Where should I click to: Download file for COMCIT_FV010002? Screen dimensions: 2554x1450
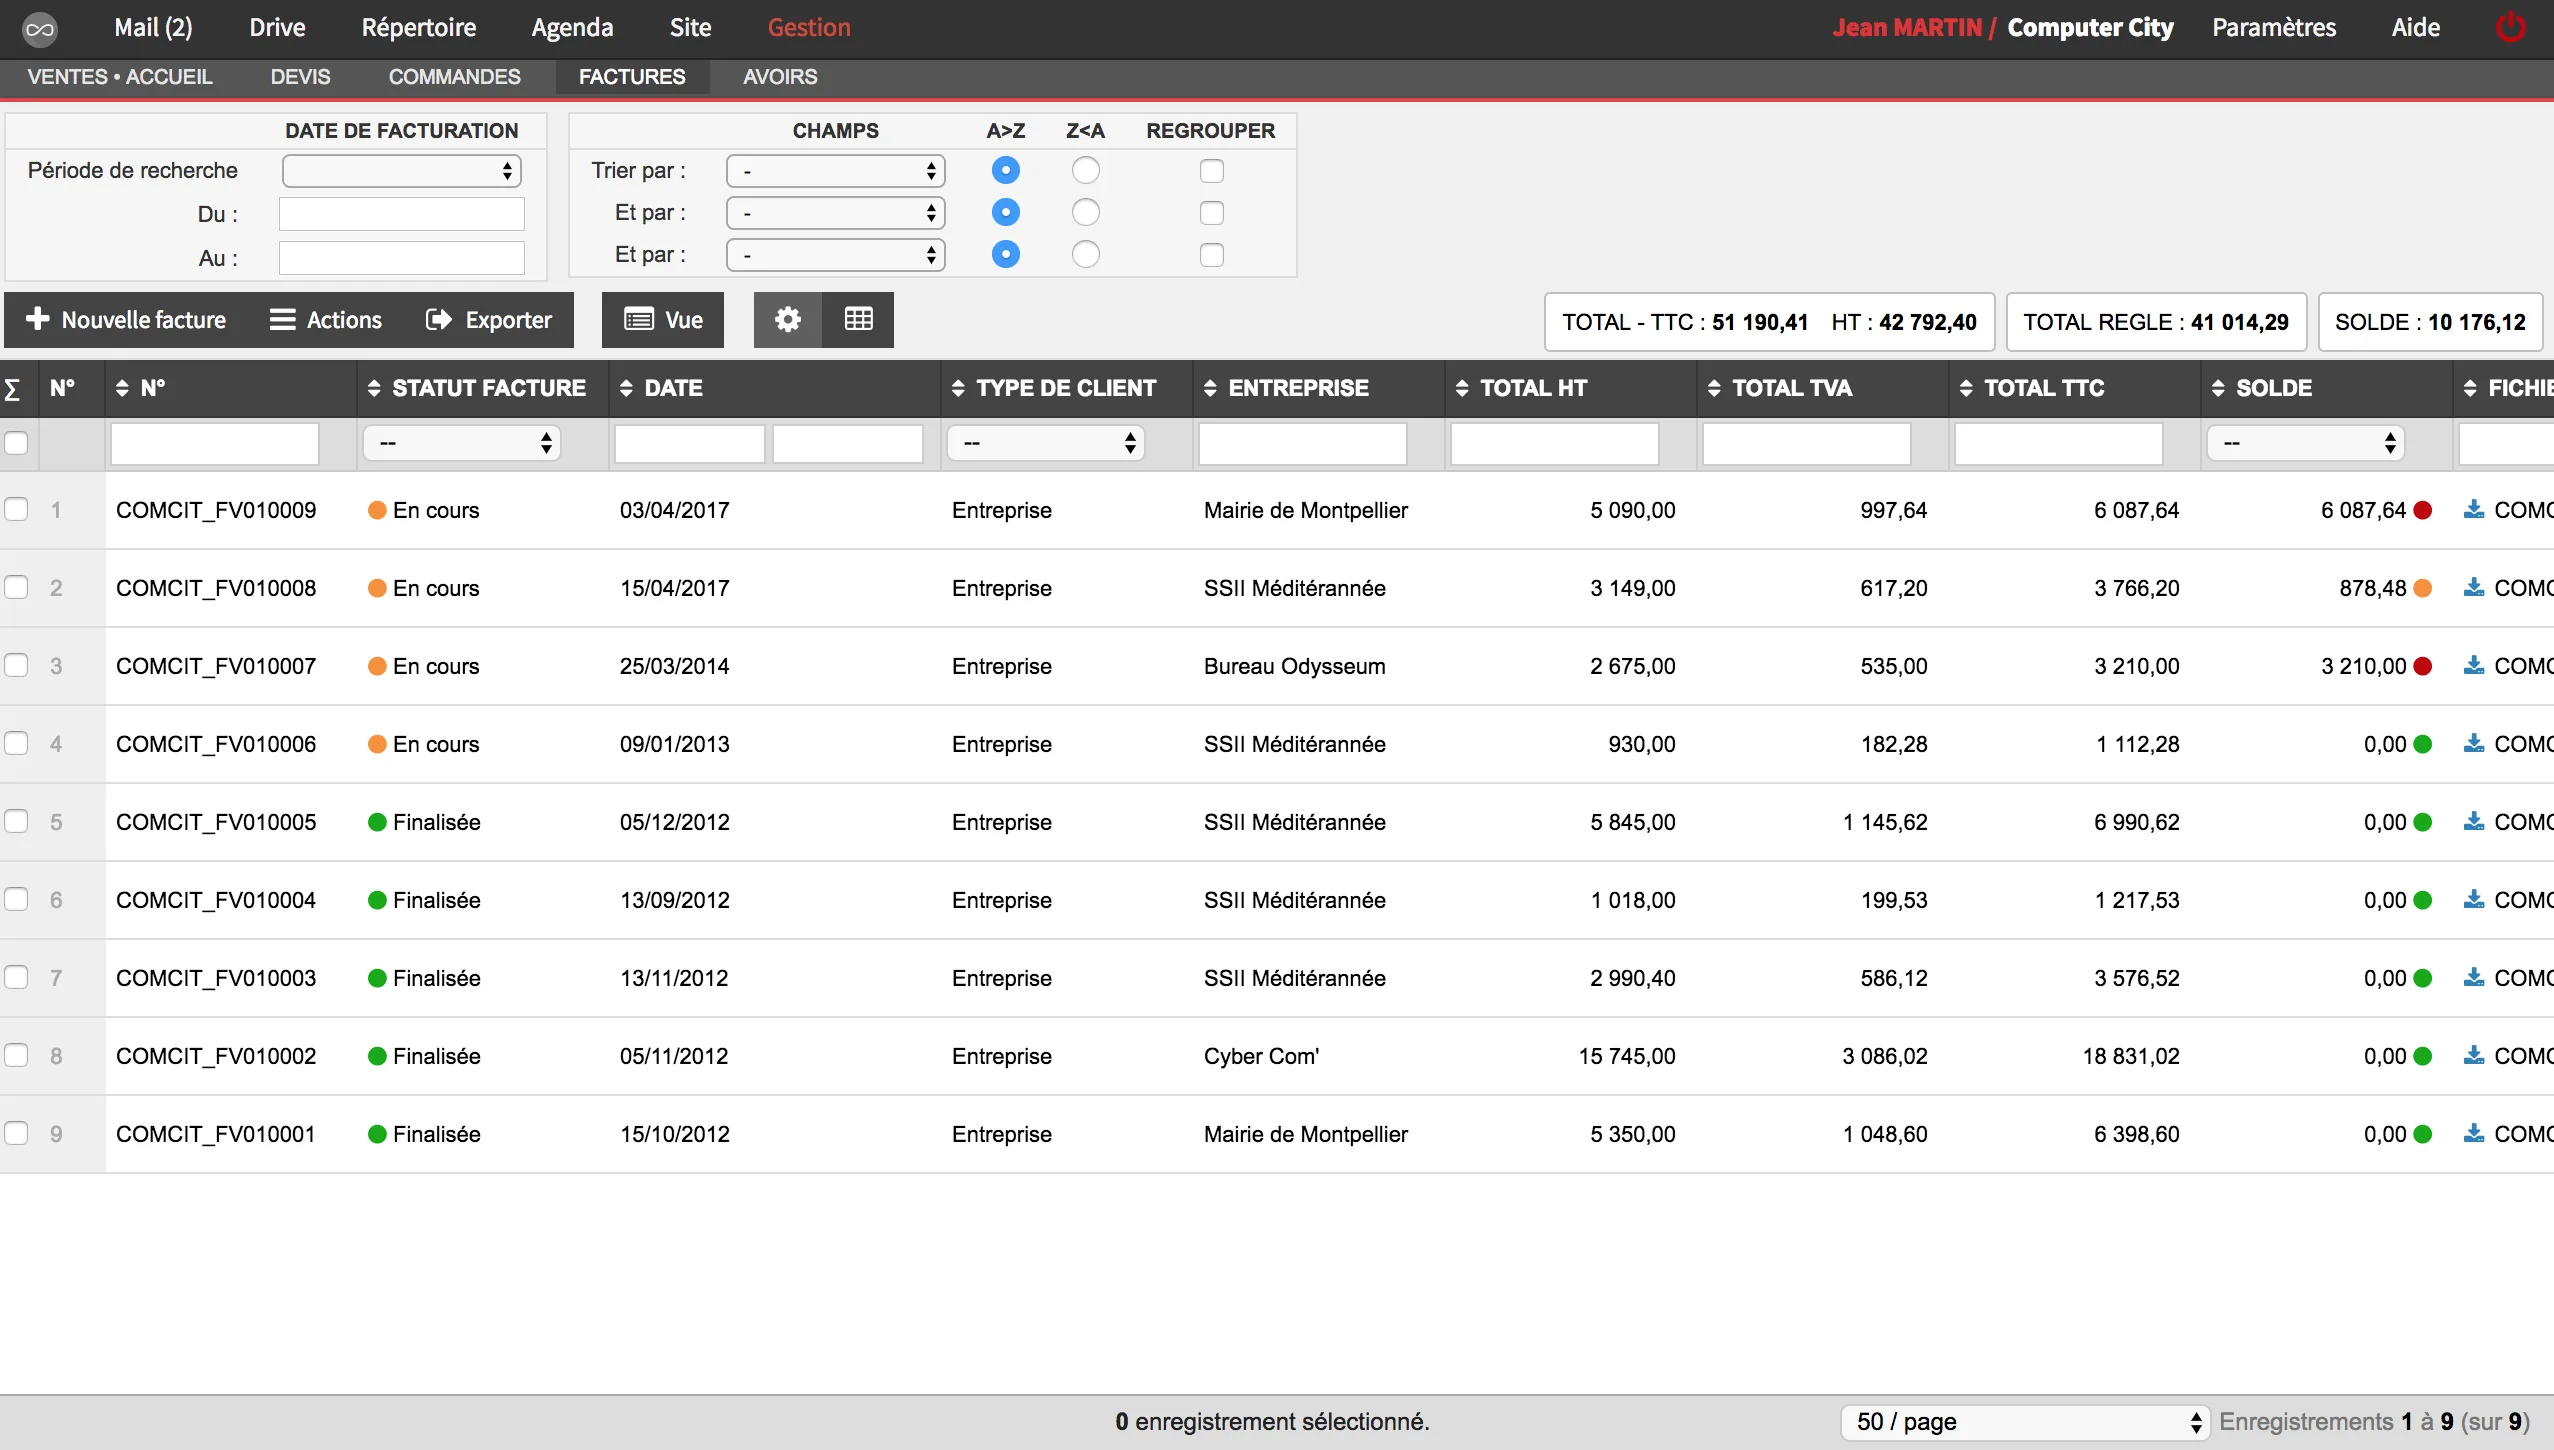pos(2473,1056)
